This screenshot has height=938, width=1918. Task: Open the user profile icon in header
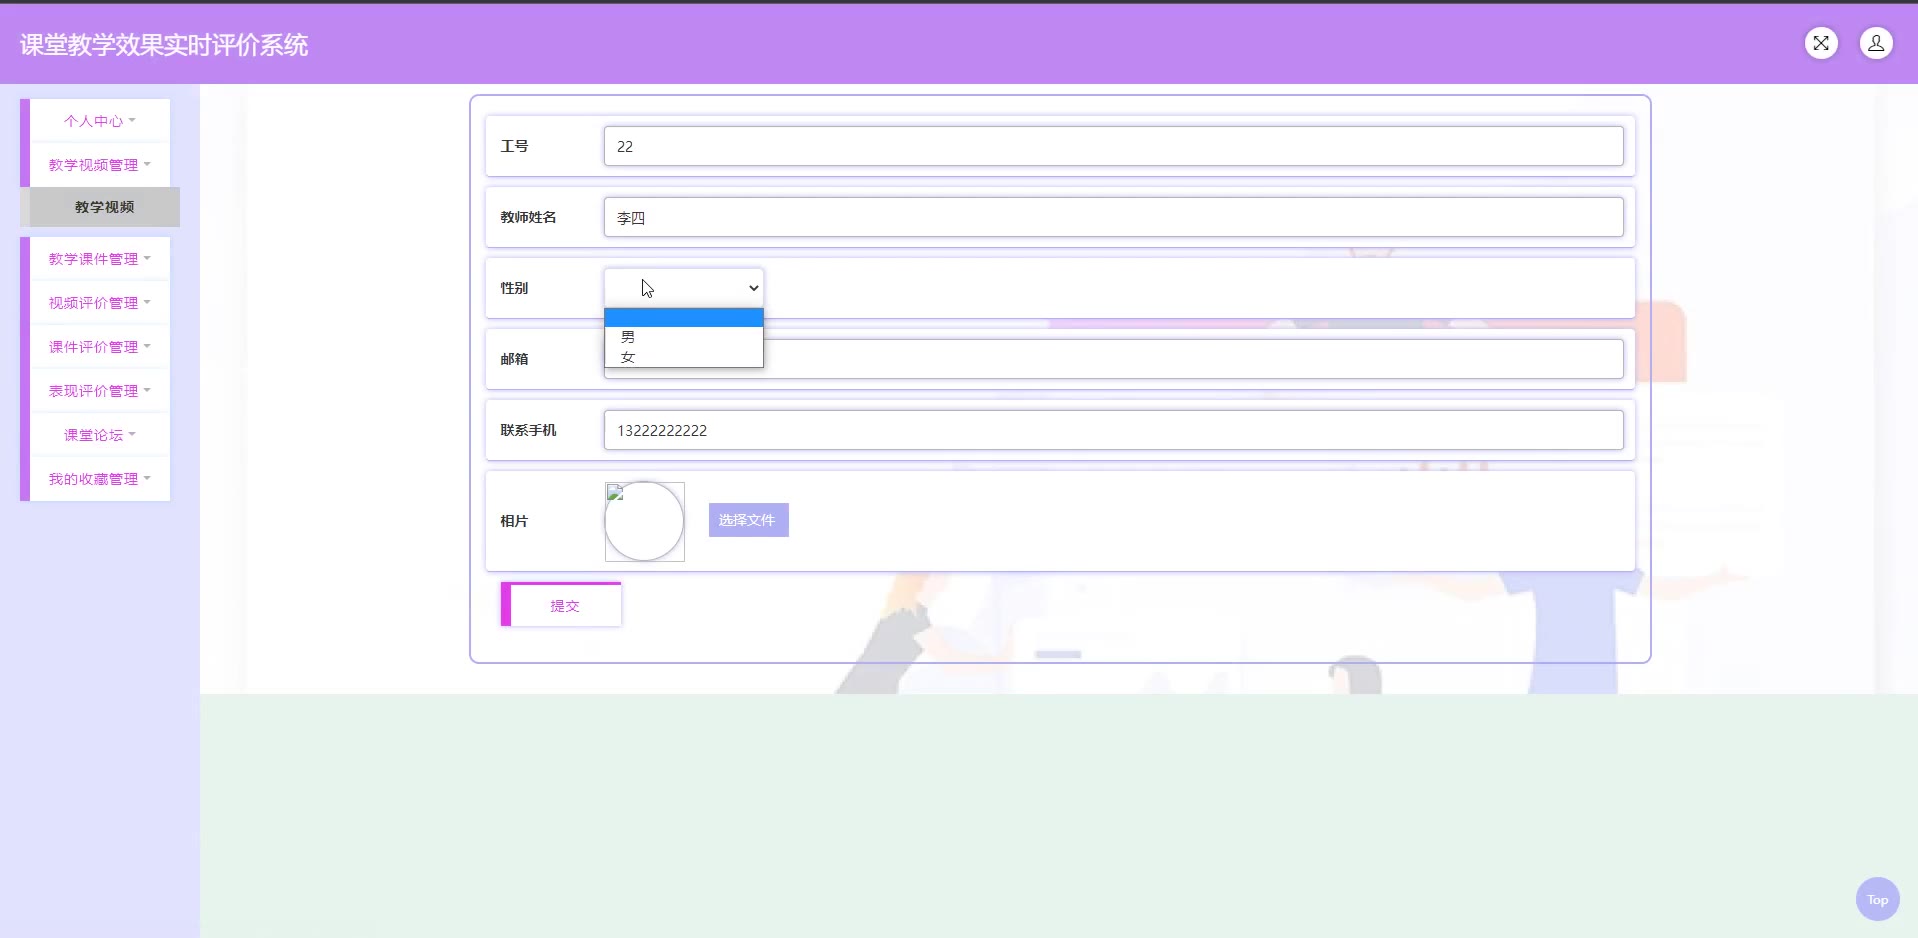point(1876,43)
